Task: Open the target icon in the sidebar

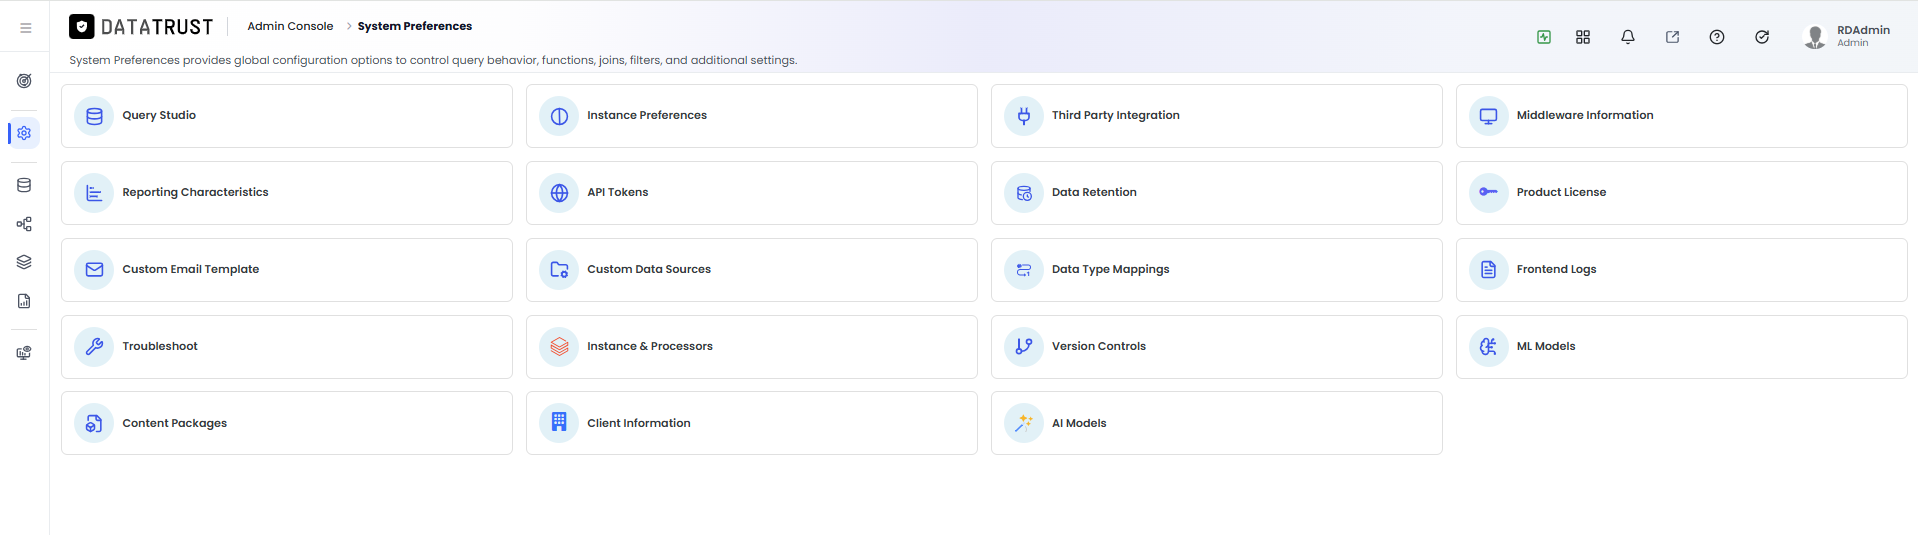Action: pyautogui.click(x=24, y=81)
